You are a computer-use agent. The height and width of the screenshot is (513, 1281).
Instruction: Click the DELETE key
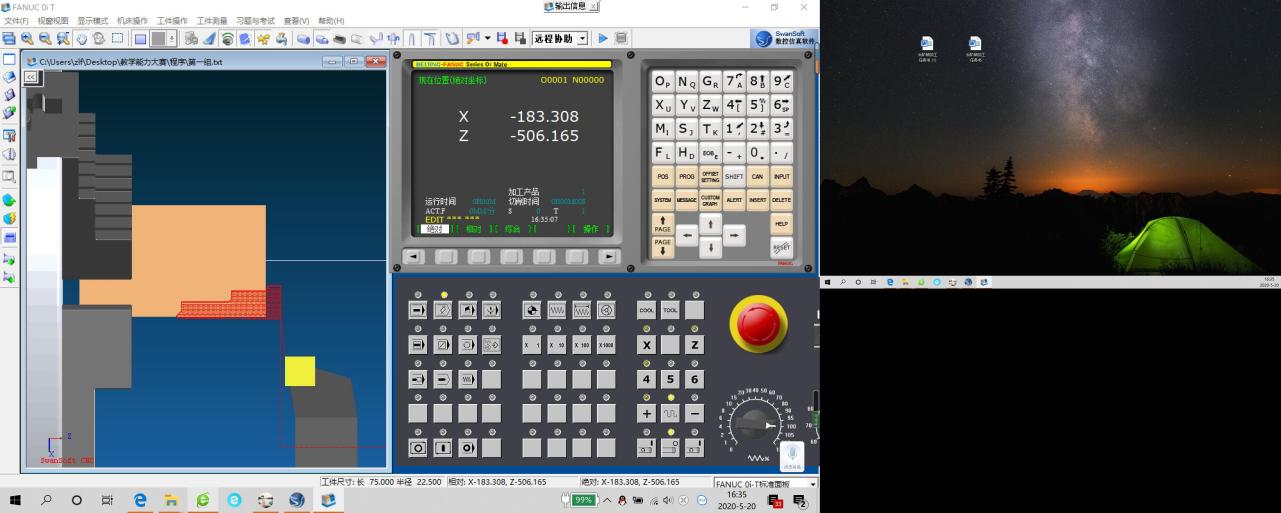pyautogui.click(x=781, y=199)
